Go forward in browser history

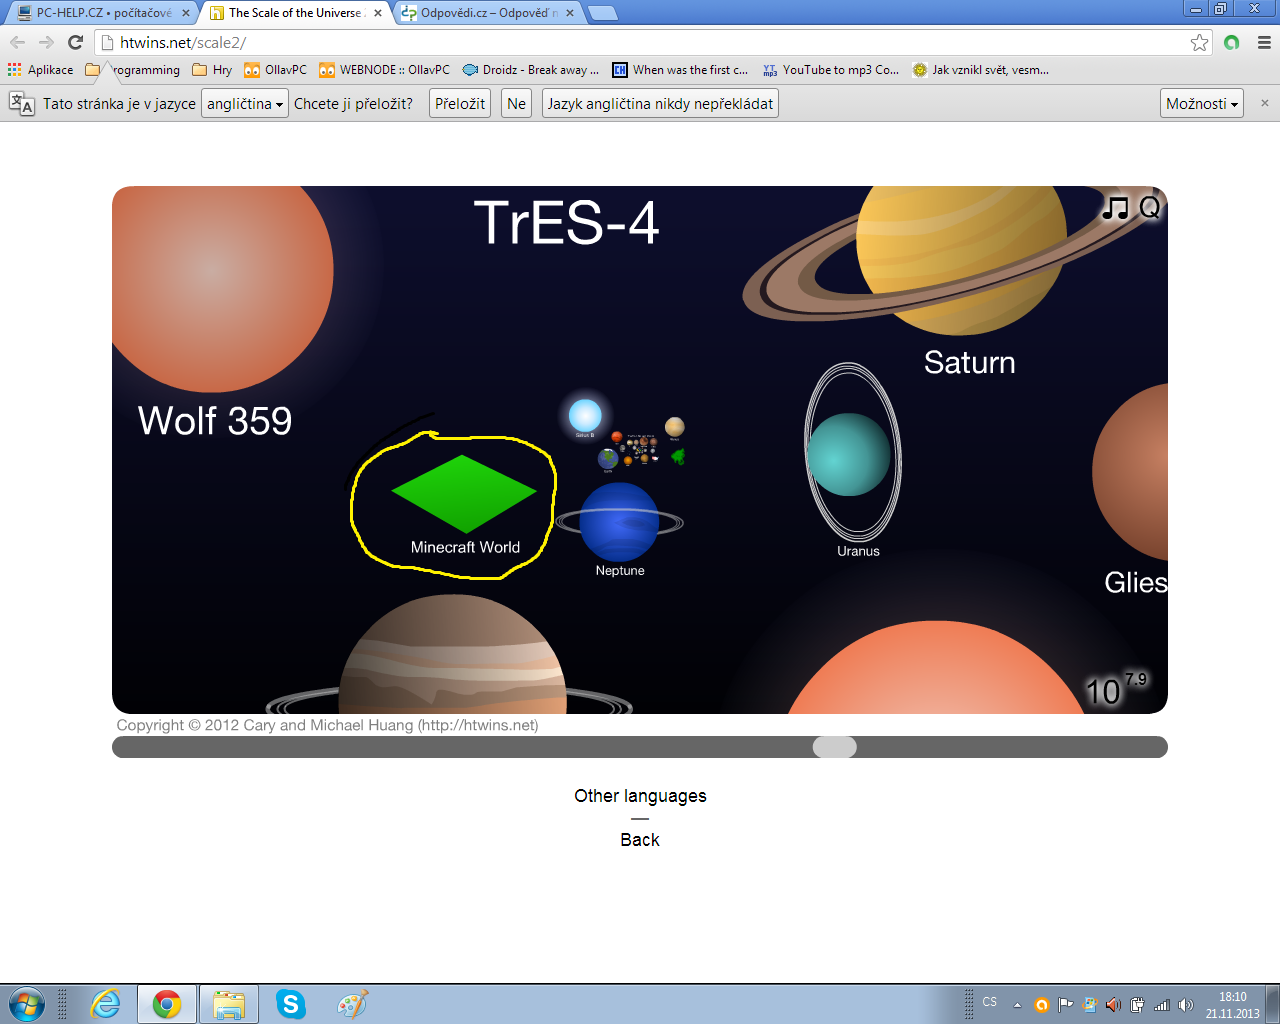pyautogui.click(x=46, y=42)
